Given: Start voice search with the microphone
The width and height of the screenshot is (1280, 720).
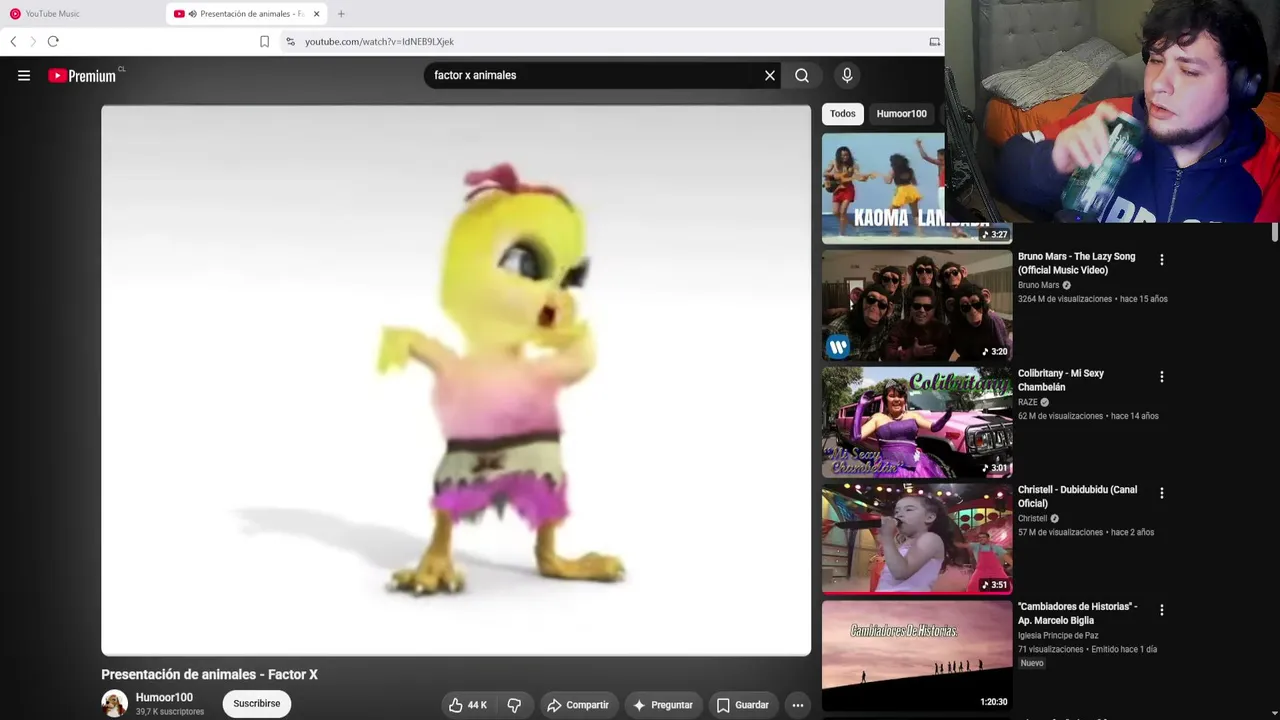Looking at the screenshot, I should click(x=847, y=75).
